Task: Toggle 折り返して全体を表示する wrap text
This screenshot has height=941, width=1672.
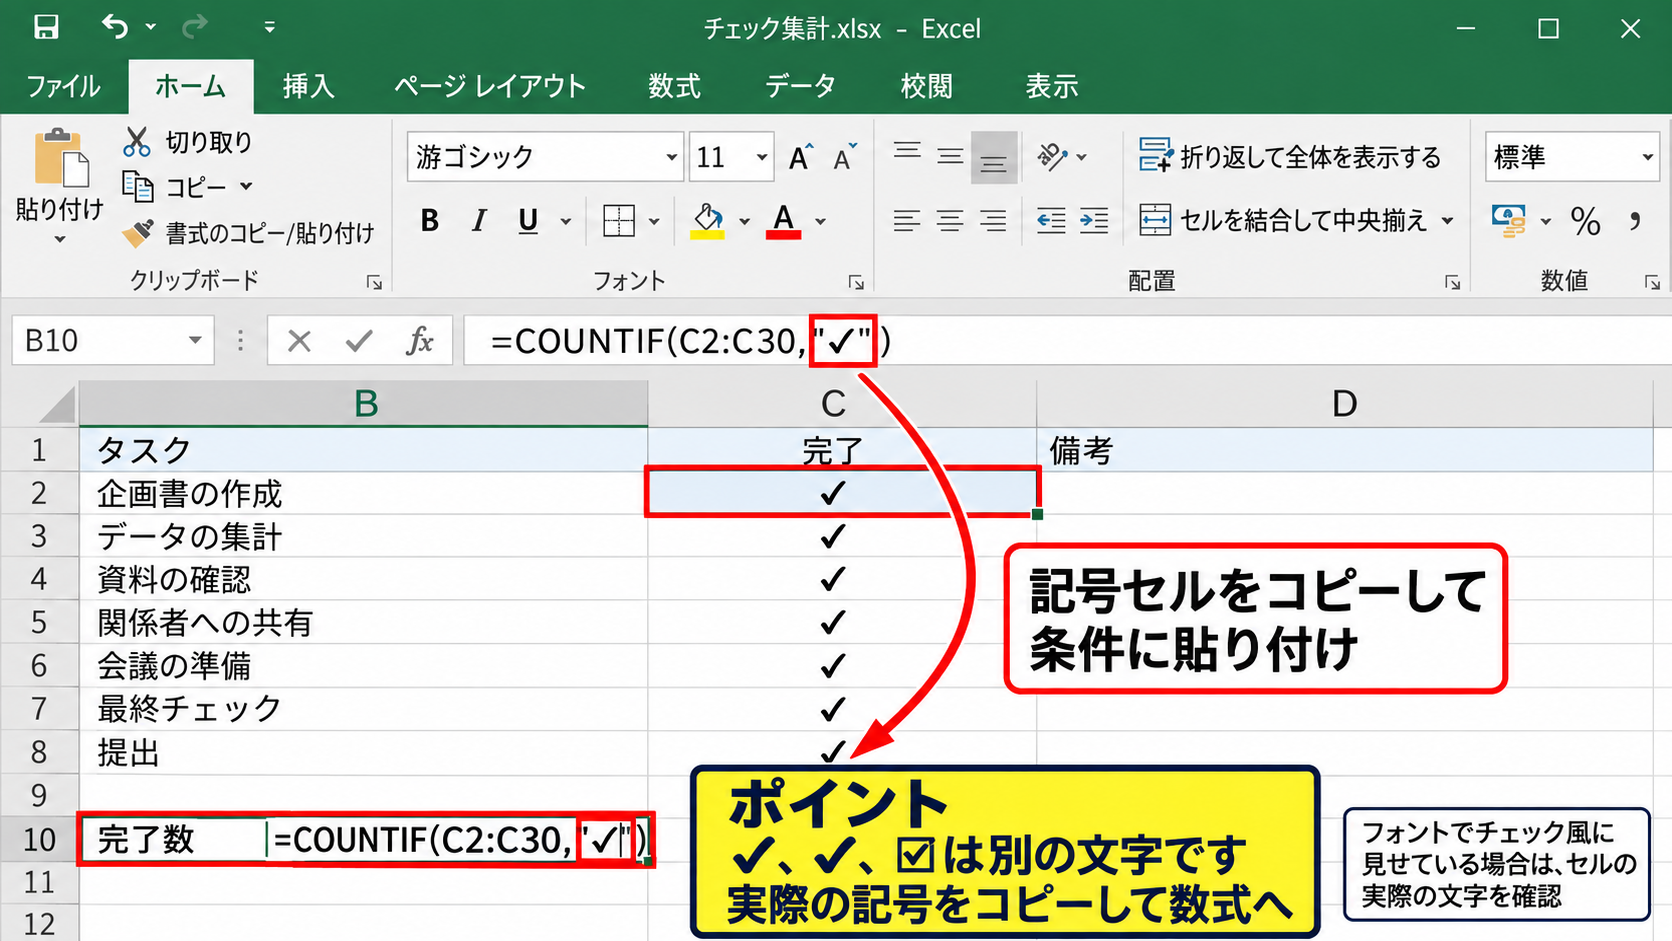Action: [x=1290, y=156]
